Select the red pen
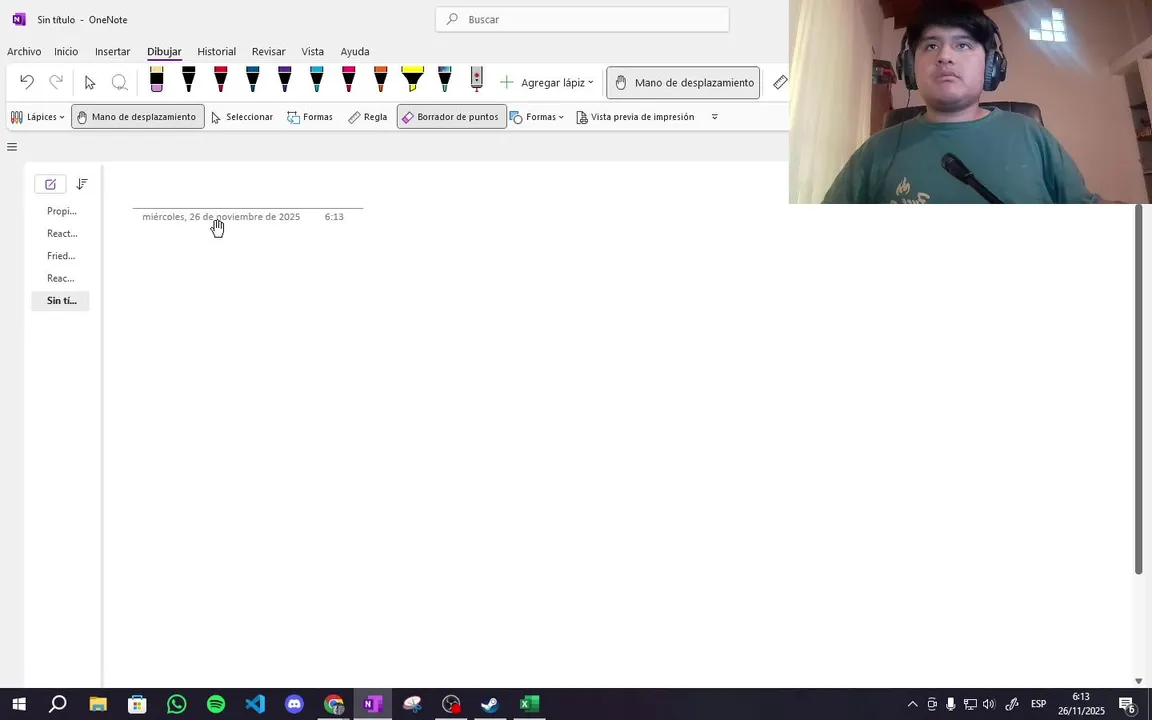The image size is (1152, 720). pyautogui.click(x=220, y=79)
